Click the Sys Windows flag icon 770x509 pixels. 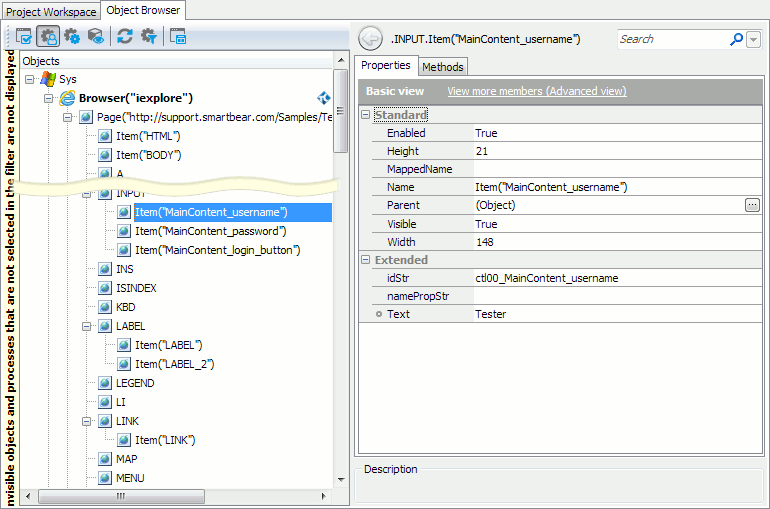click(x=48, y=79)
